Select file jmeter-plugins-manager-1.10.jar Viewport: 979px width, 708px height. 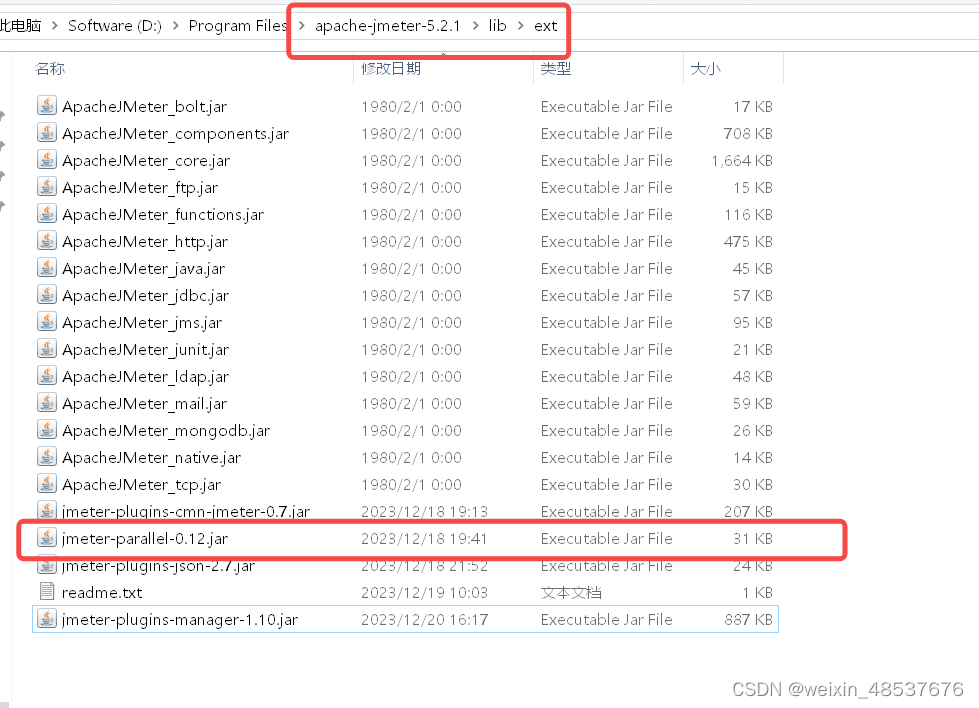pos(180,619)
